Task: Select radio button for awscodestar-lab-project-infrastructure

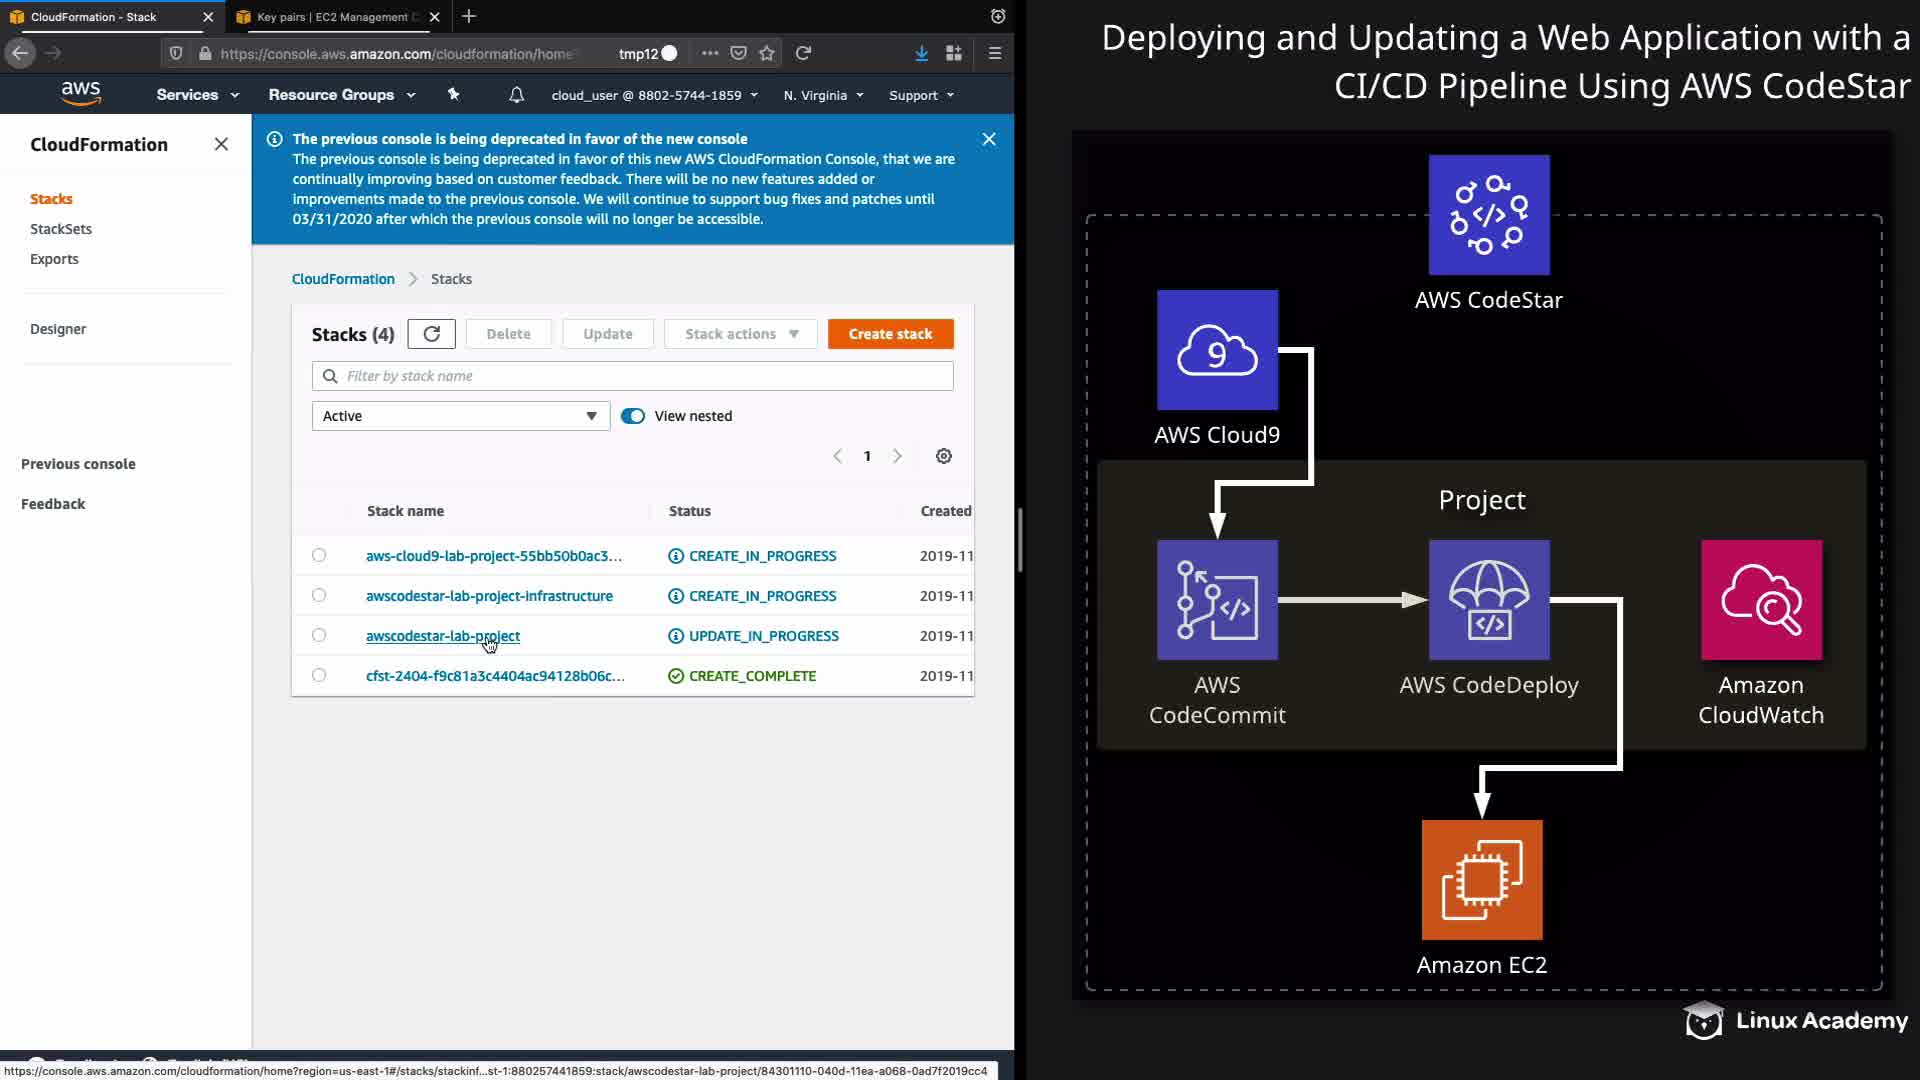Action: coord(319,595)
